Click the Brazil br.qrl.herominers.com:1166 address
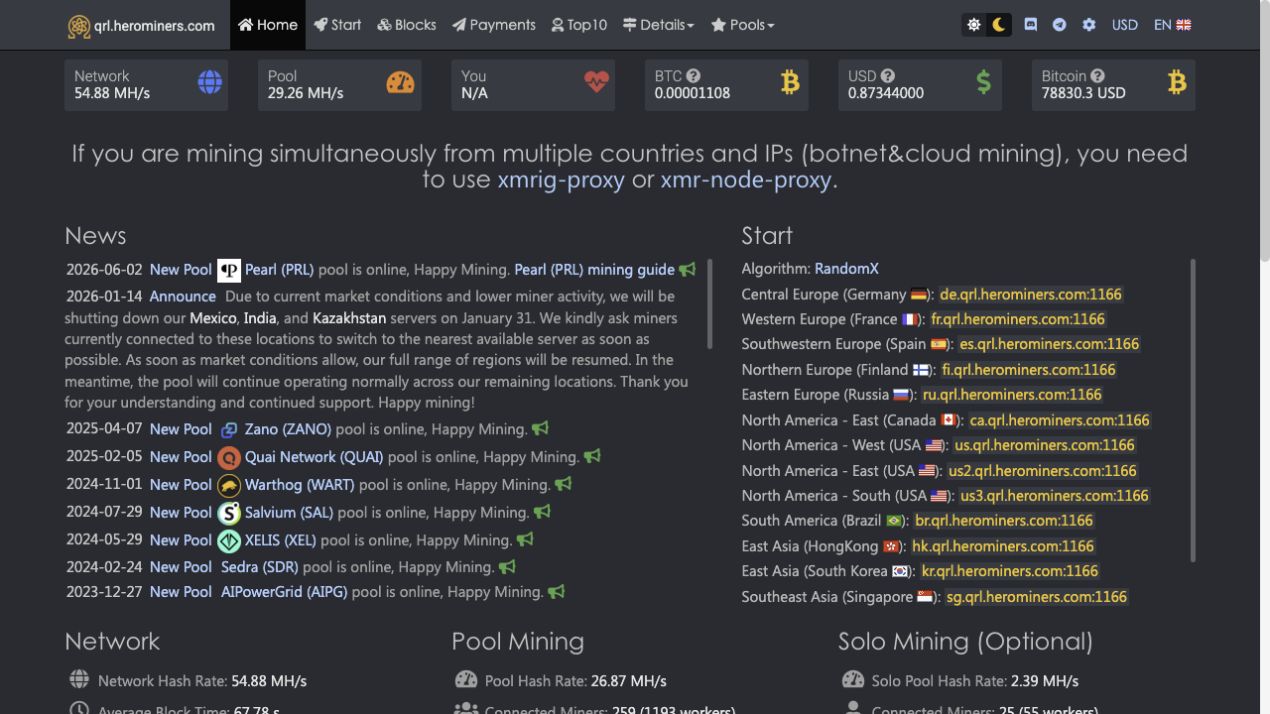Screen dimensions: 1270x714 [x=1003, y=521]
